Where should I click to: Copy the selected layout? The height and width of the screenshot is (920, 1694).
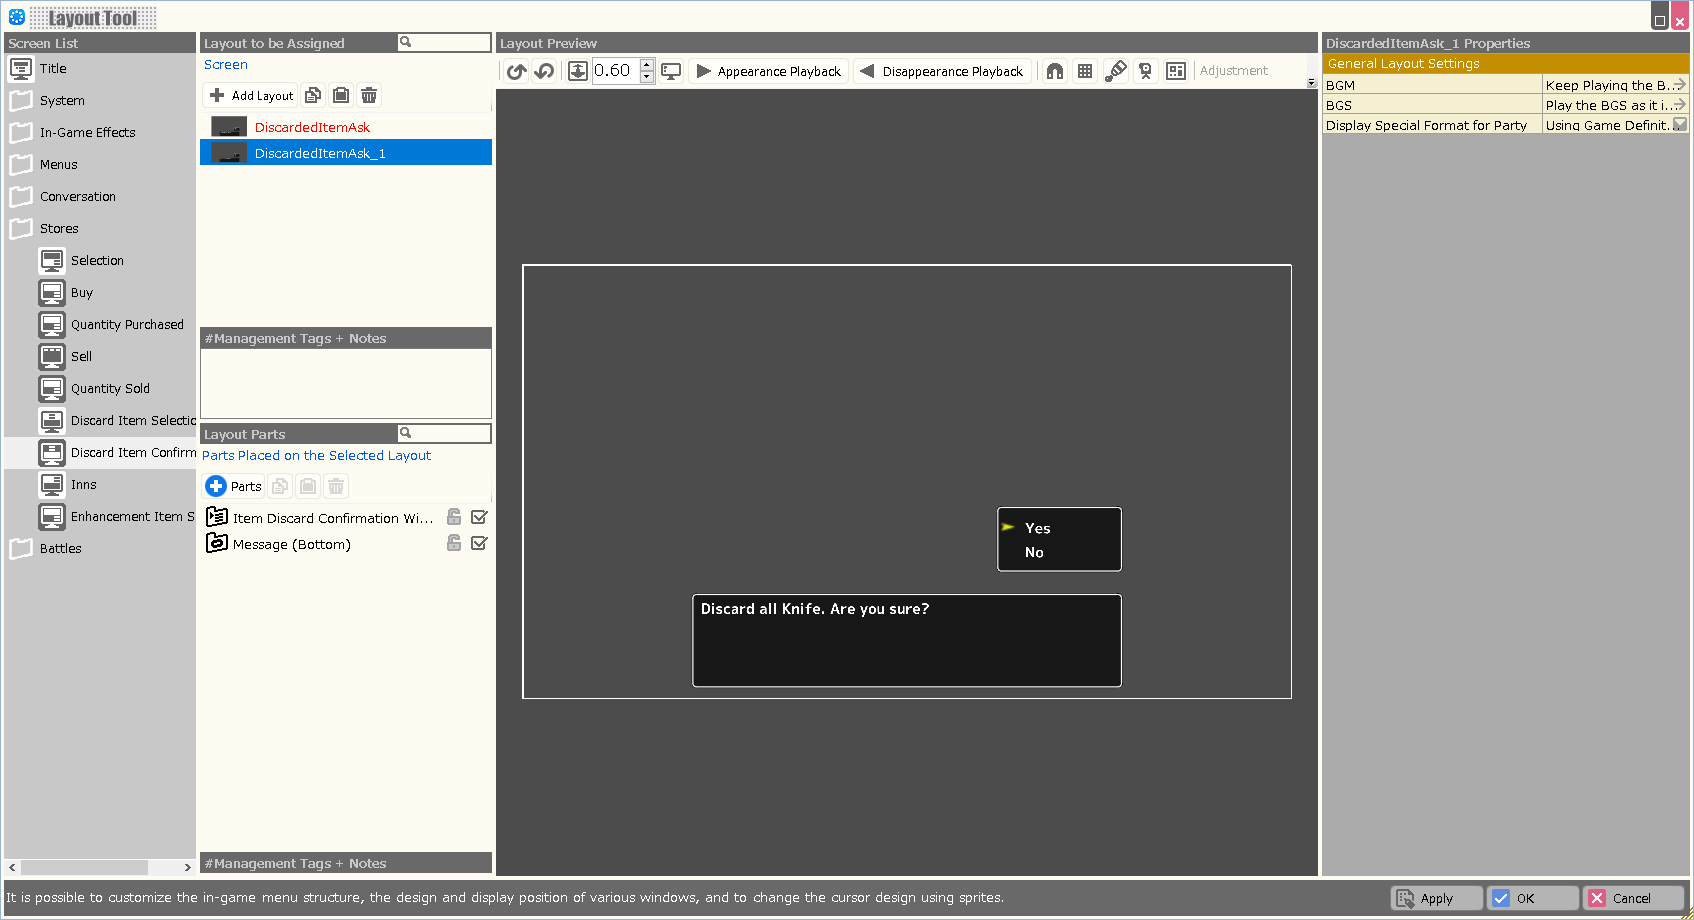pyautogui.click(x=313, y=95)
